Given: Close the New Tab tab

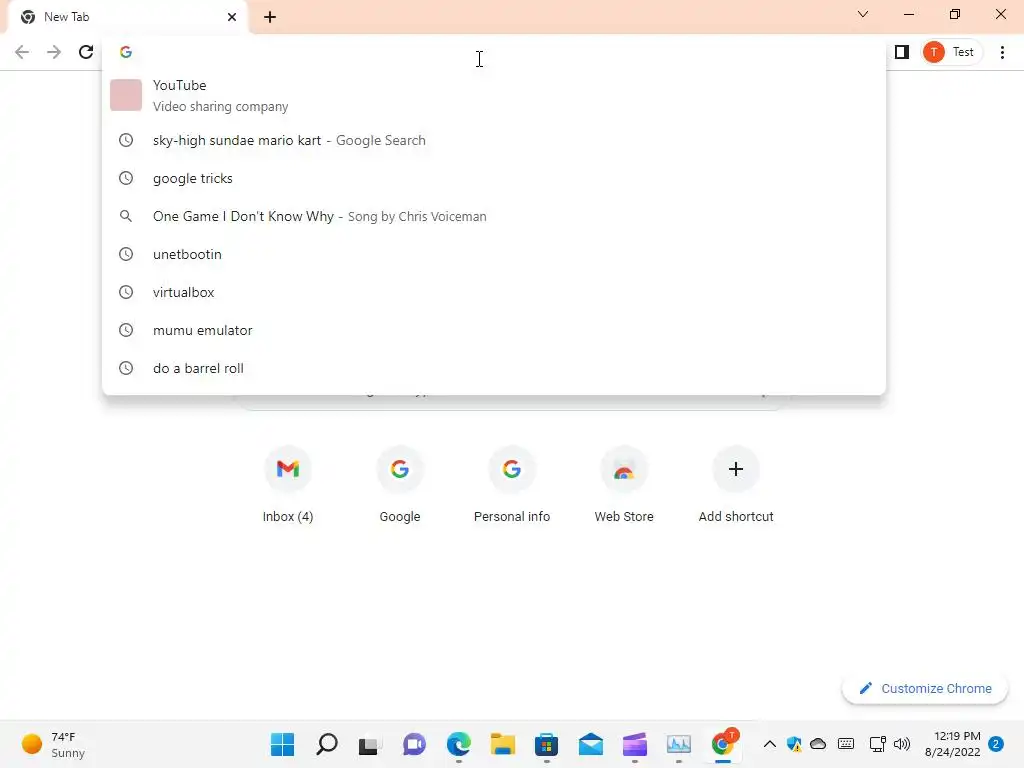Looking at the screenshot, I should pyautogui.click(x=232, y=17).
